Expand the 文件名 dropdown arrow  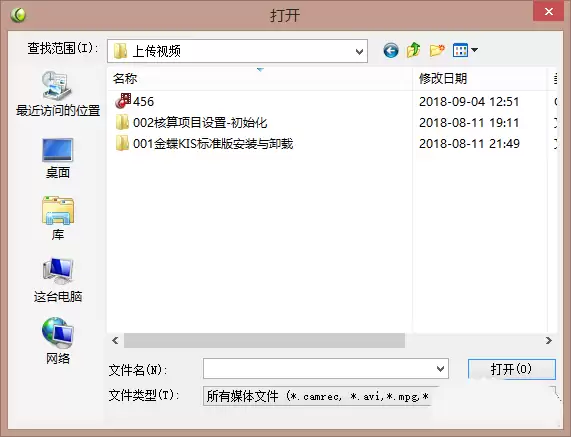pos(440,369)
